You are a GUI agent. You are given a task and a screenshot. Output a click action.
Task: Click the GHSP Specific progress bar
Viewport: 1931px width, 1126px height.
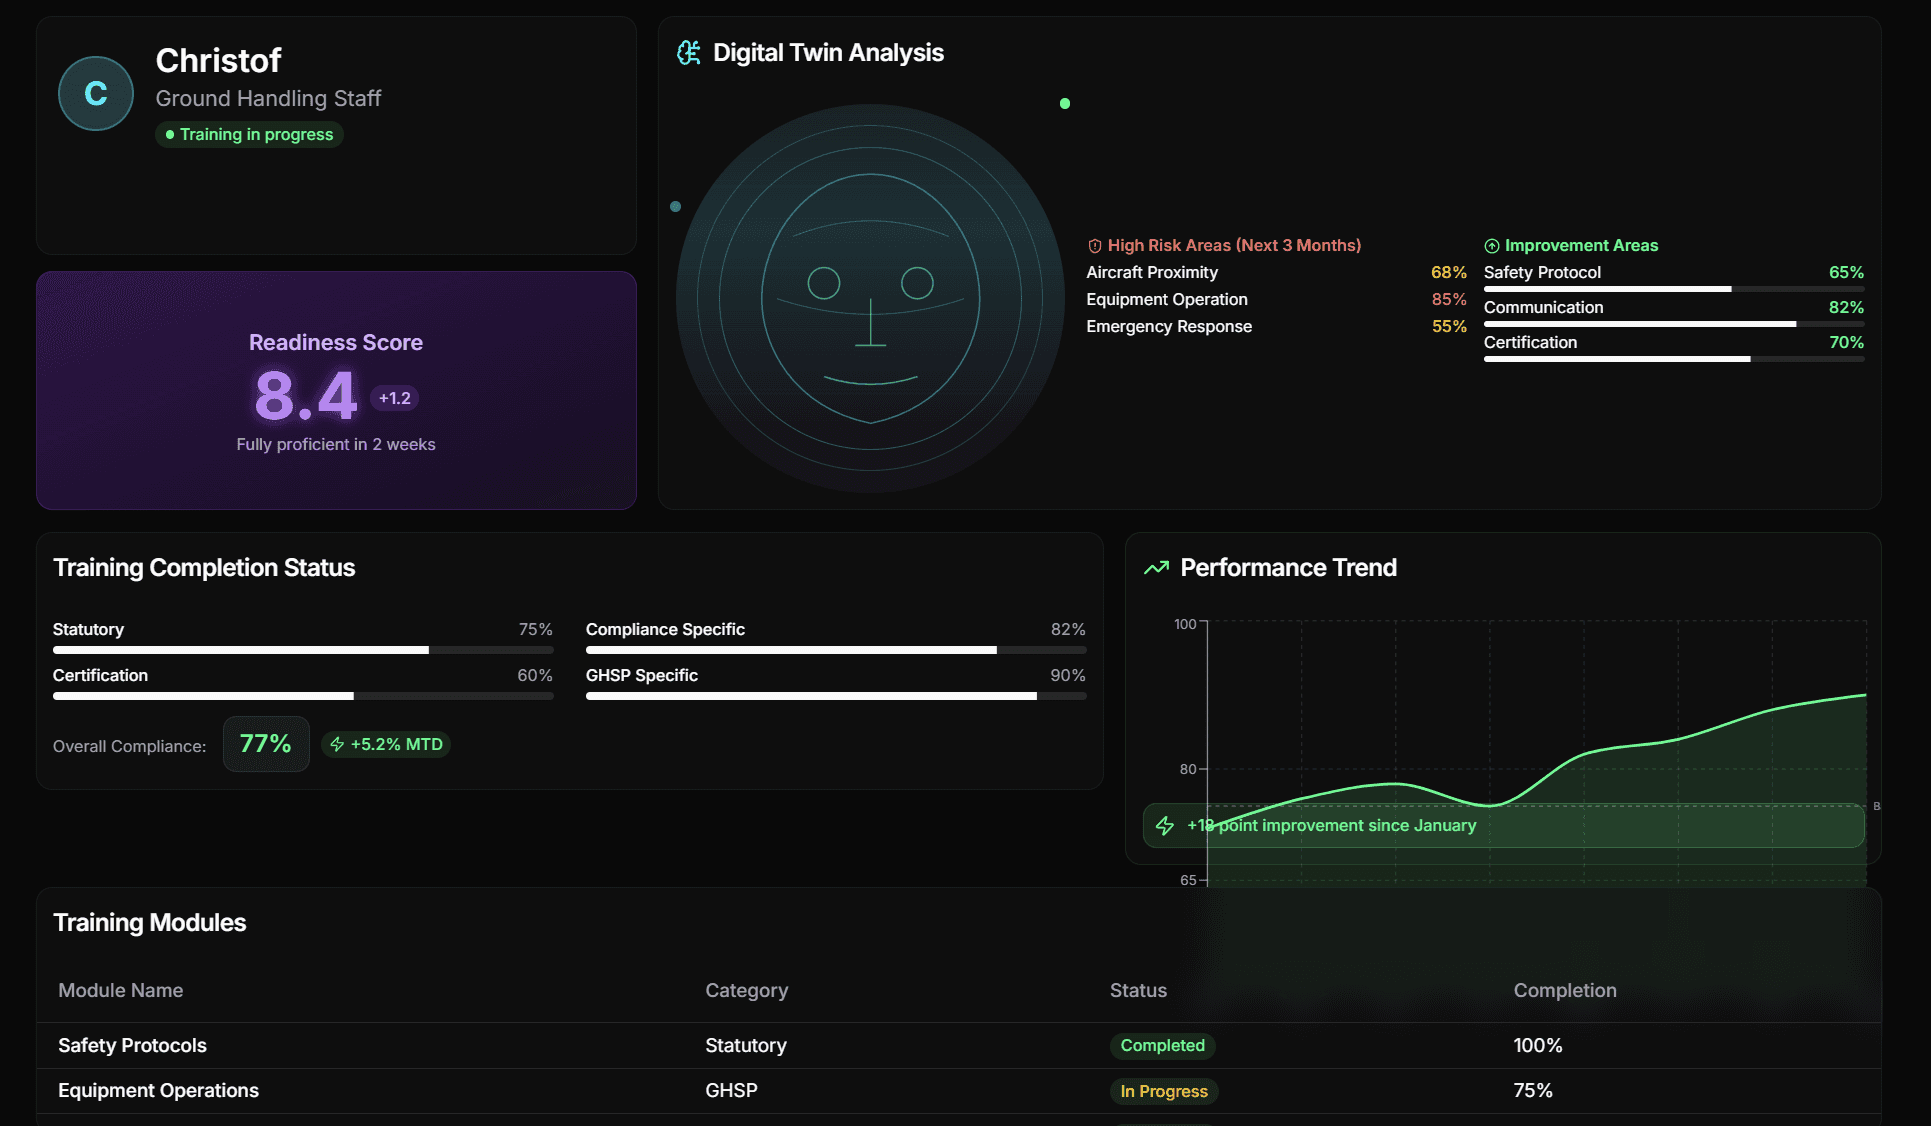[835, 696]
